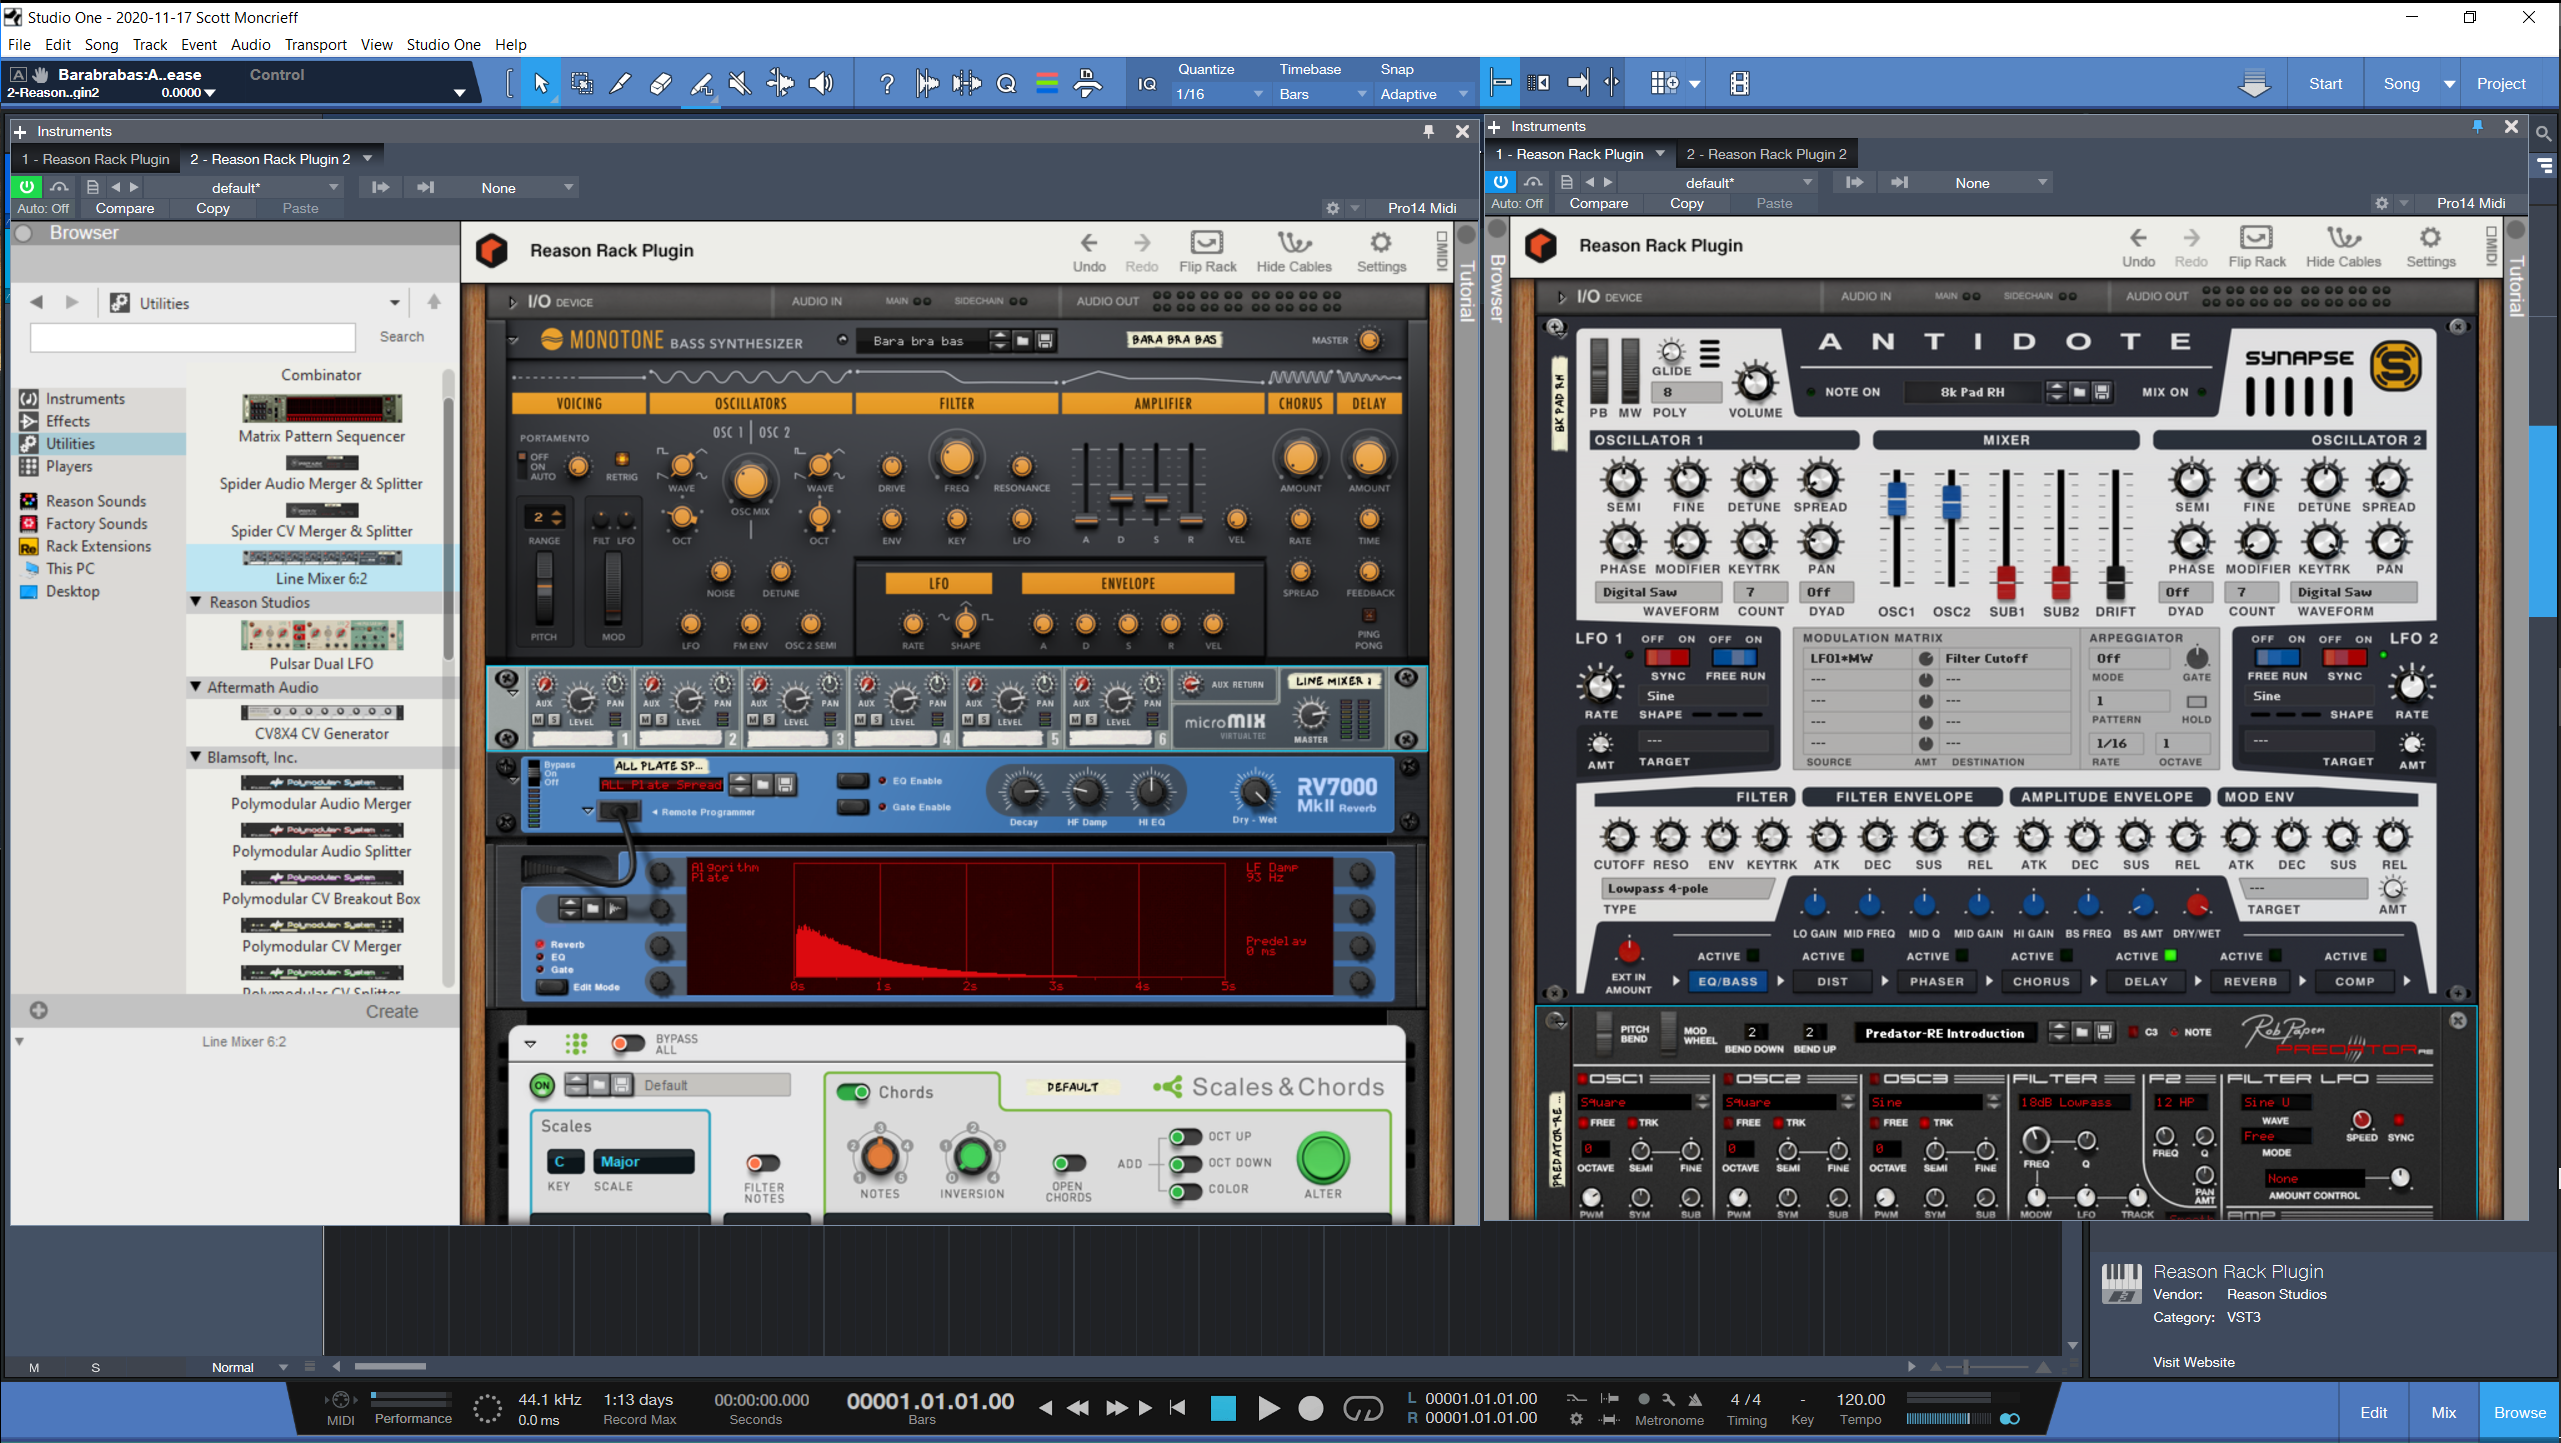Open the question mark help tool

click(886, 84)
